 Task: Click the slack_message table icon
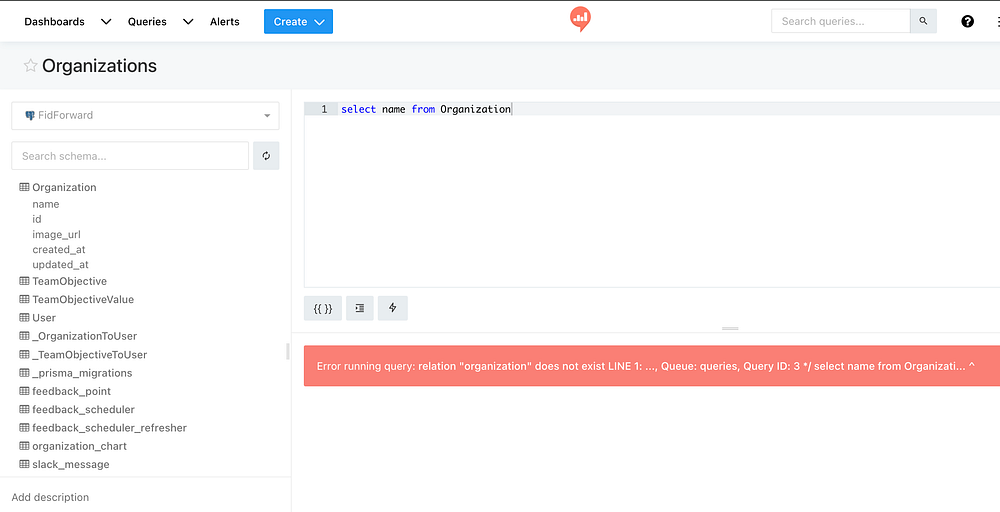24,464
